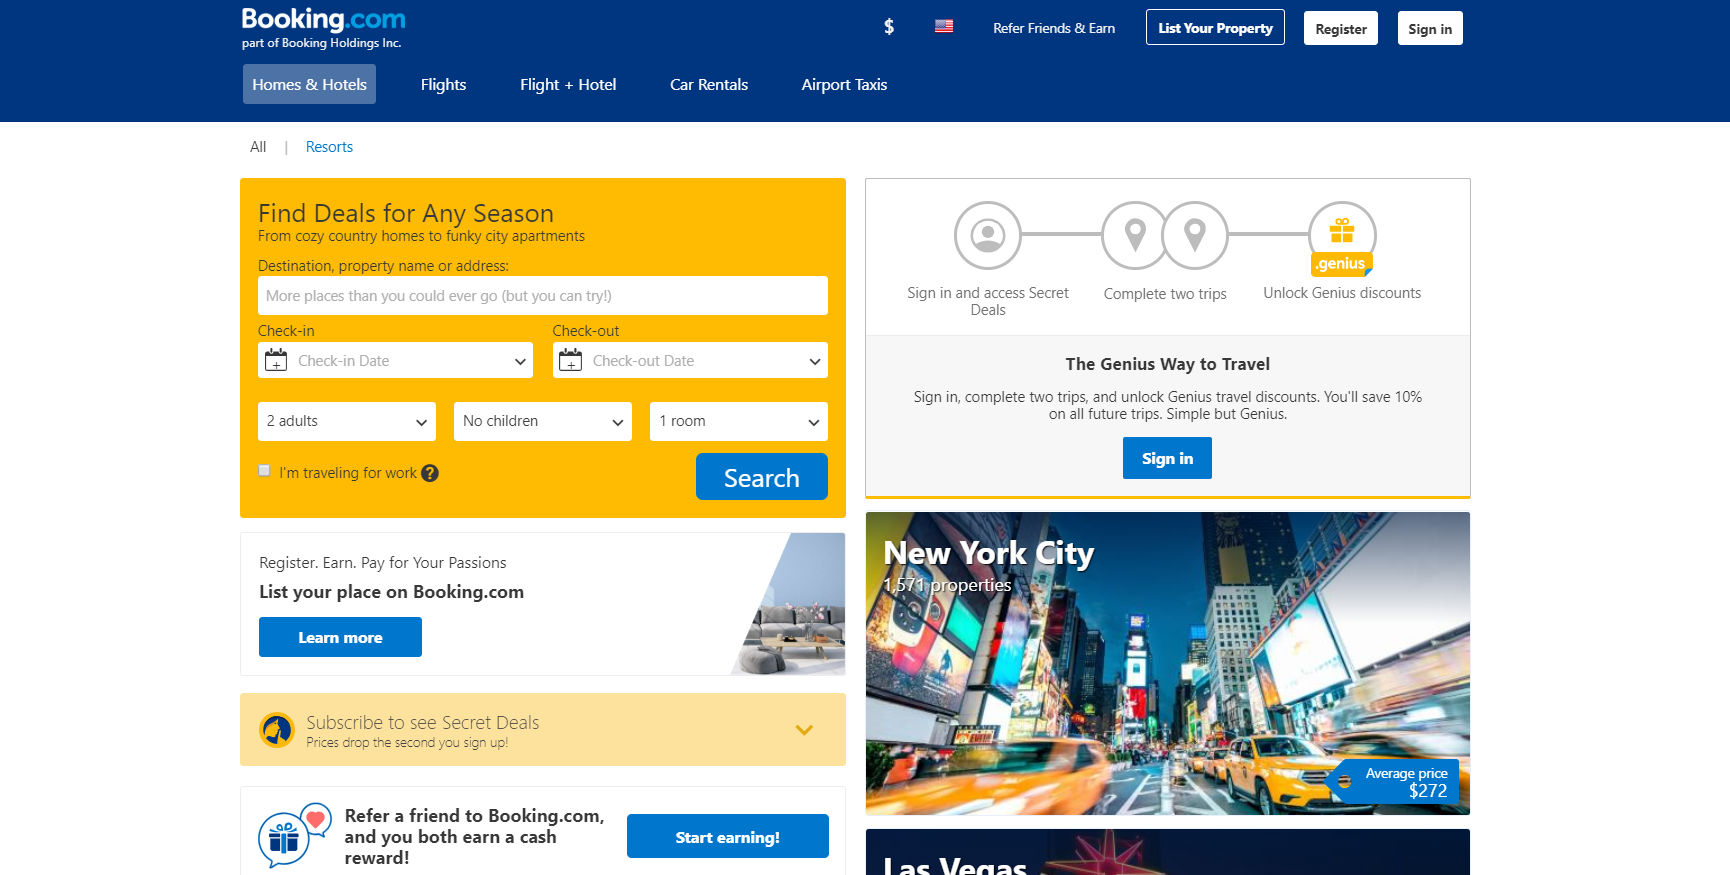Click the Booking.com logo
Screen dimensions: 1730x875
[x=323, y=20]
